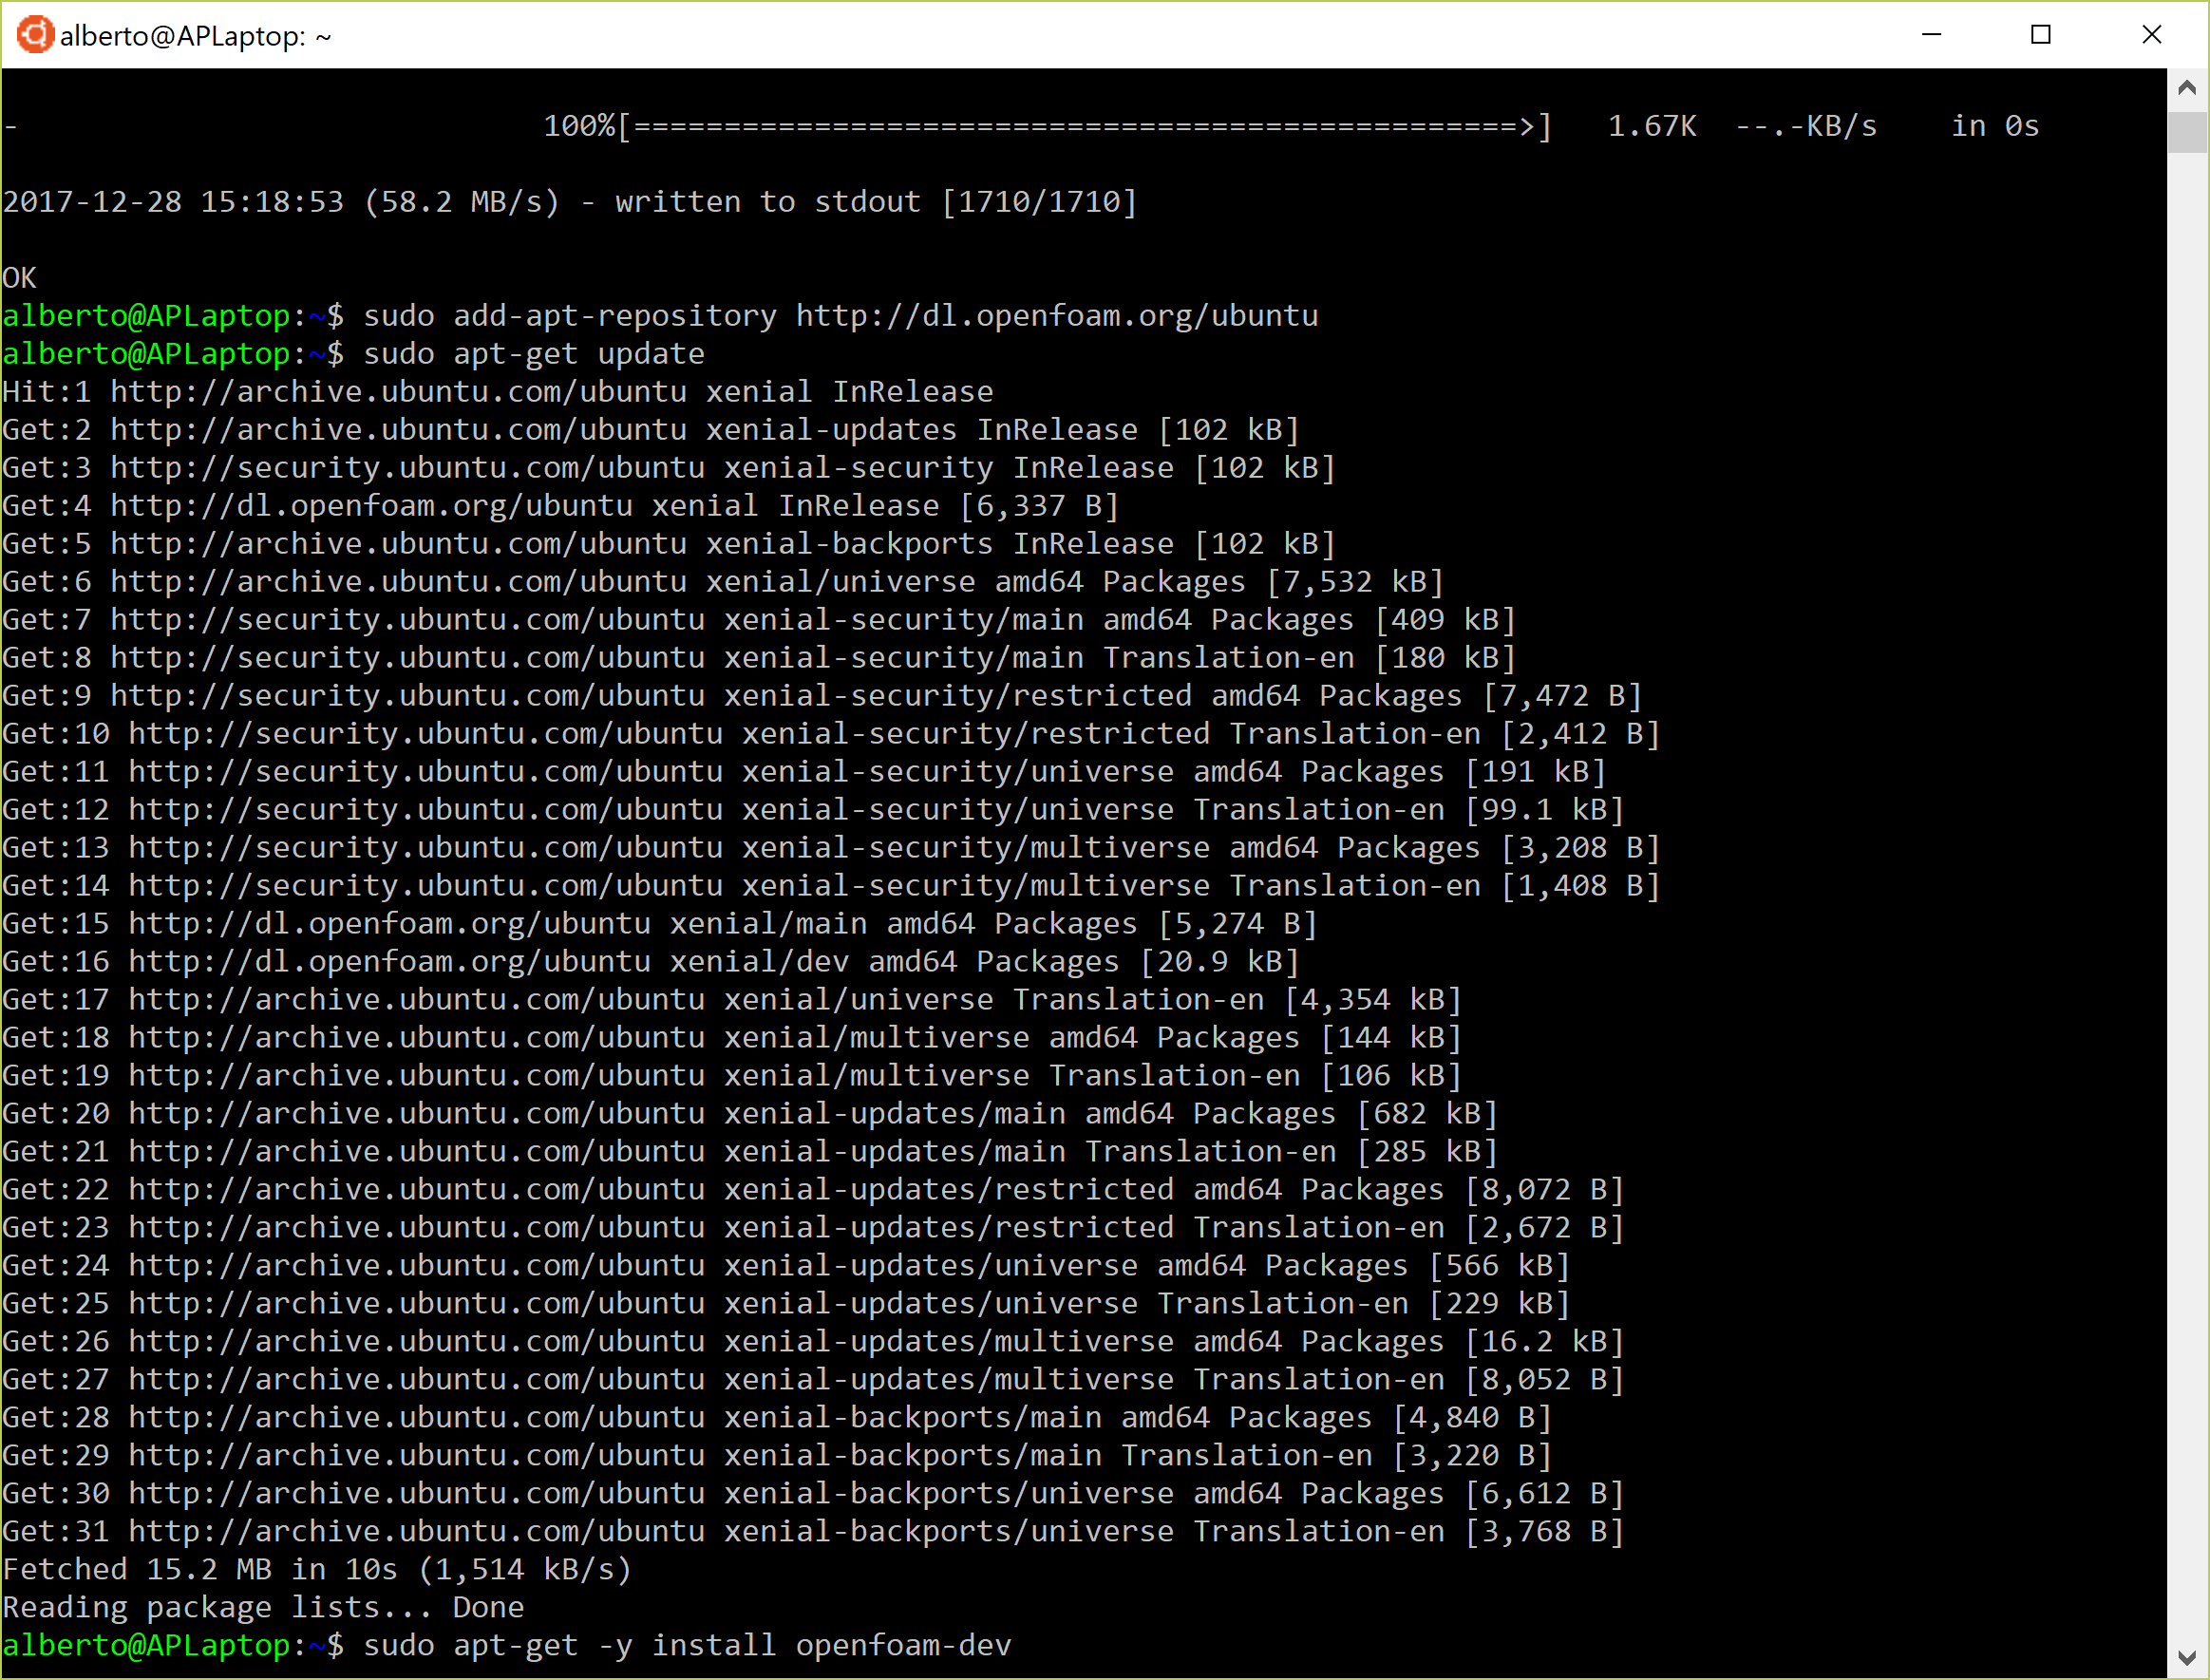Viewport: 2210px width, 1680px height.
Task: Click the 'Get:19' line with [106 kB]
Action: (x=732, y=1076)
